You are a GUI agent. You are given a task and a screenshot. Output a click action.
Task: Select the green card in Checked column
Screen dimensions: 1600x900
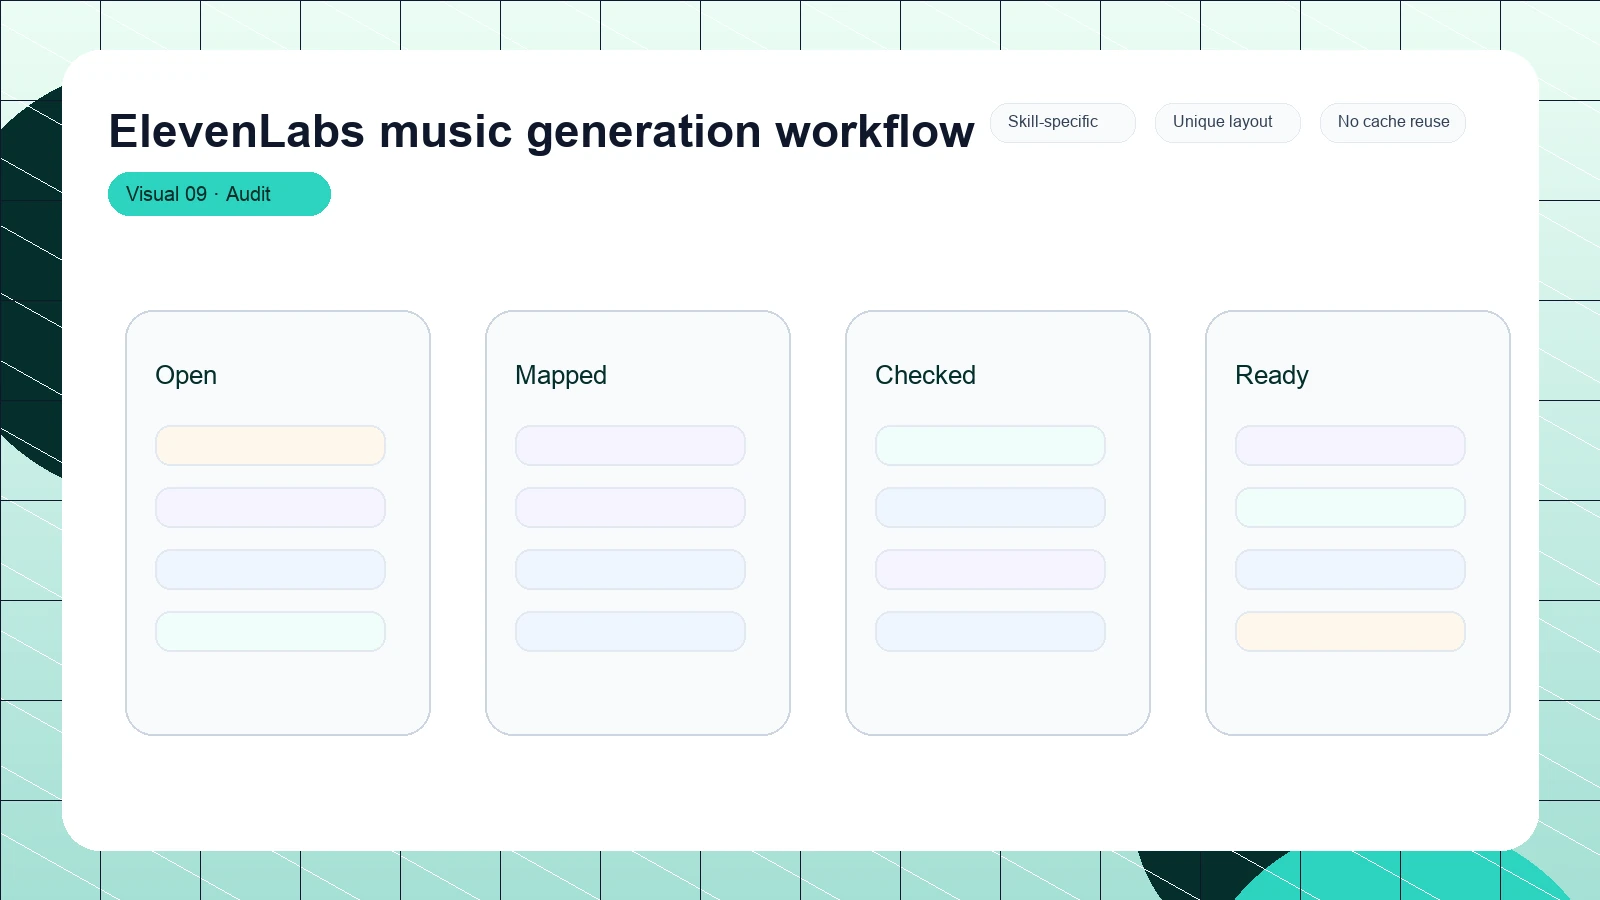click(990, 446)
